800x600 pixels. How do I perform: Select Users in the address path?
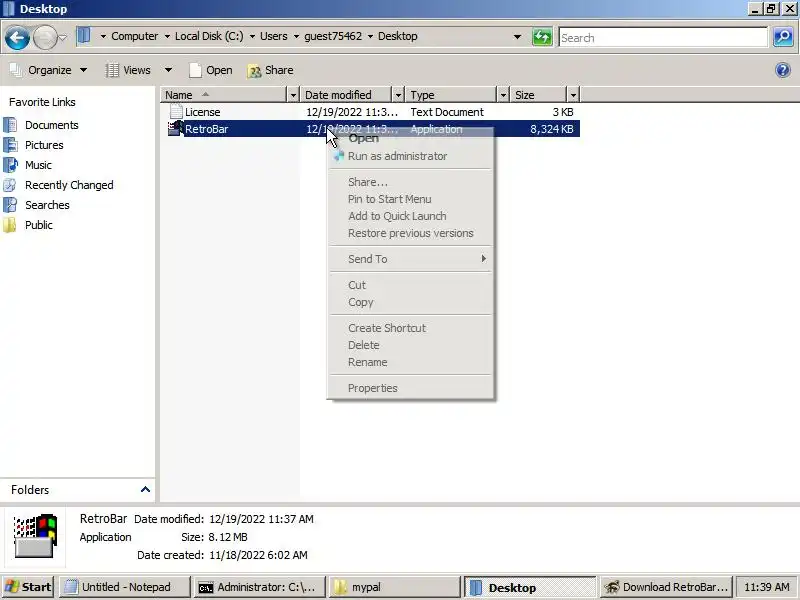(x=273, y=36)
